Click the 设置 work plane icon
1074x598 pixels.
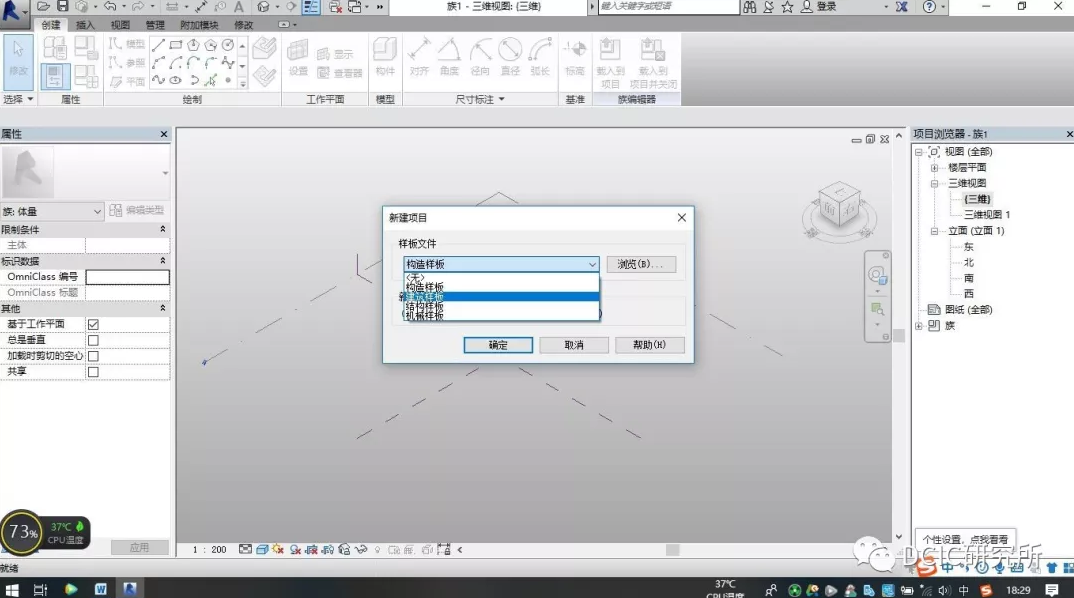click(x=298, y=58)
